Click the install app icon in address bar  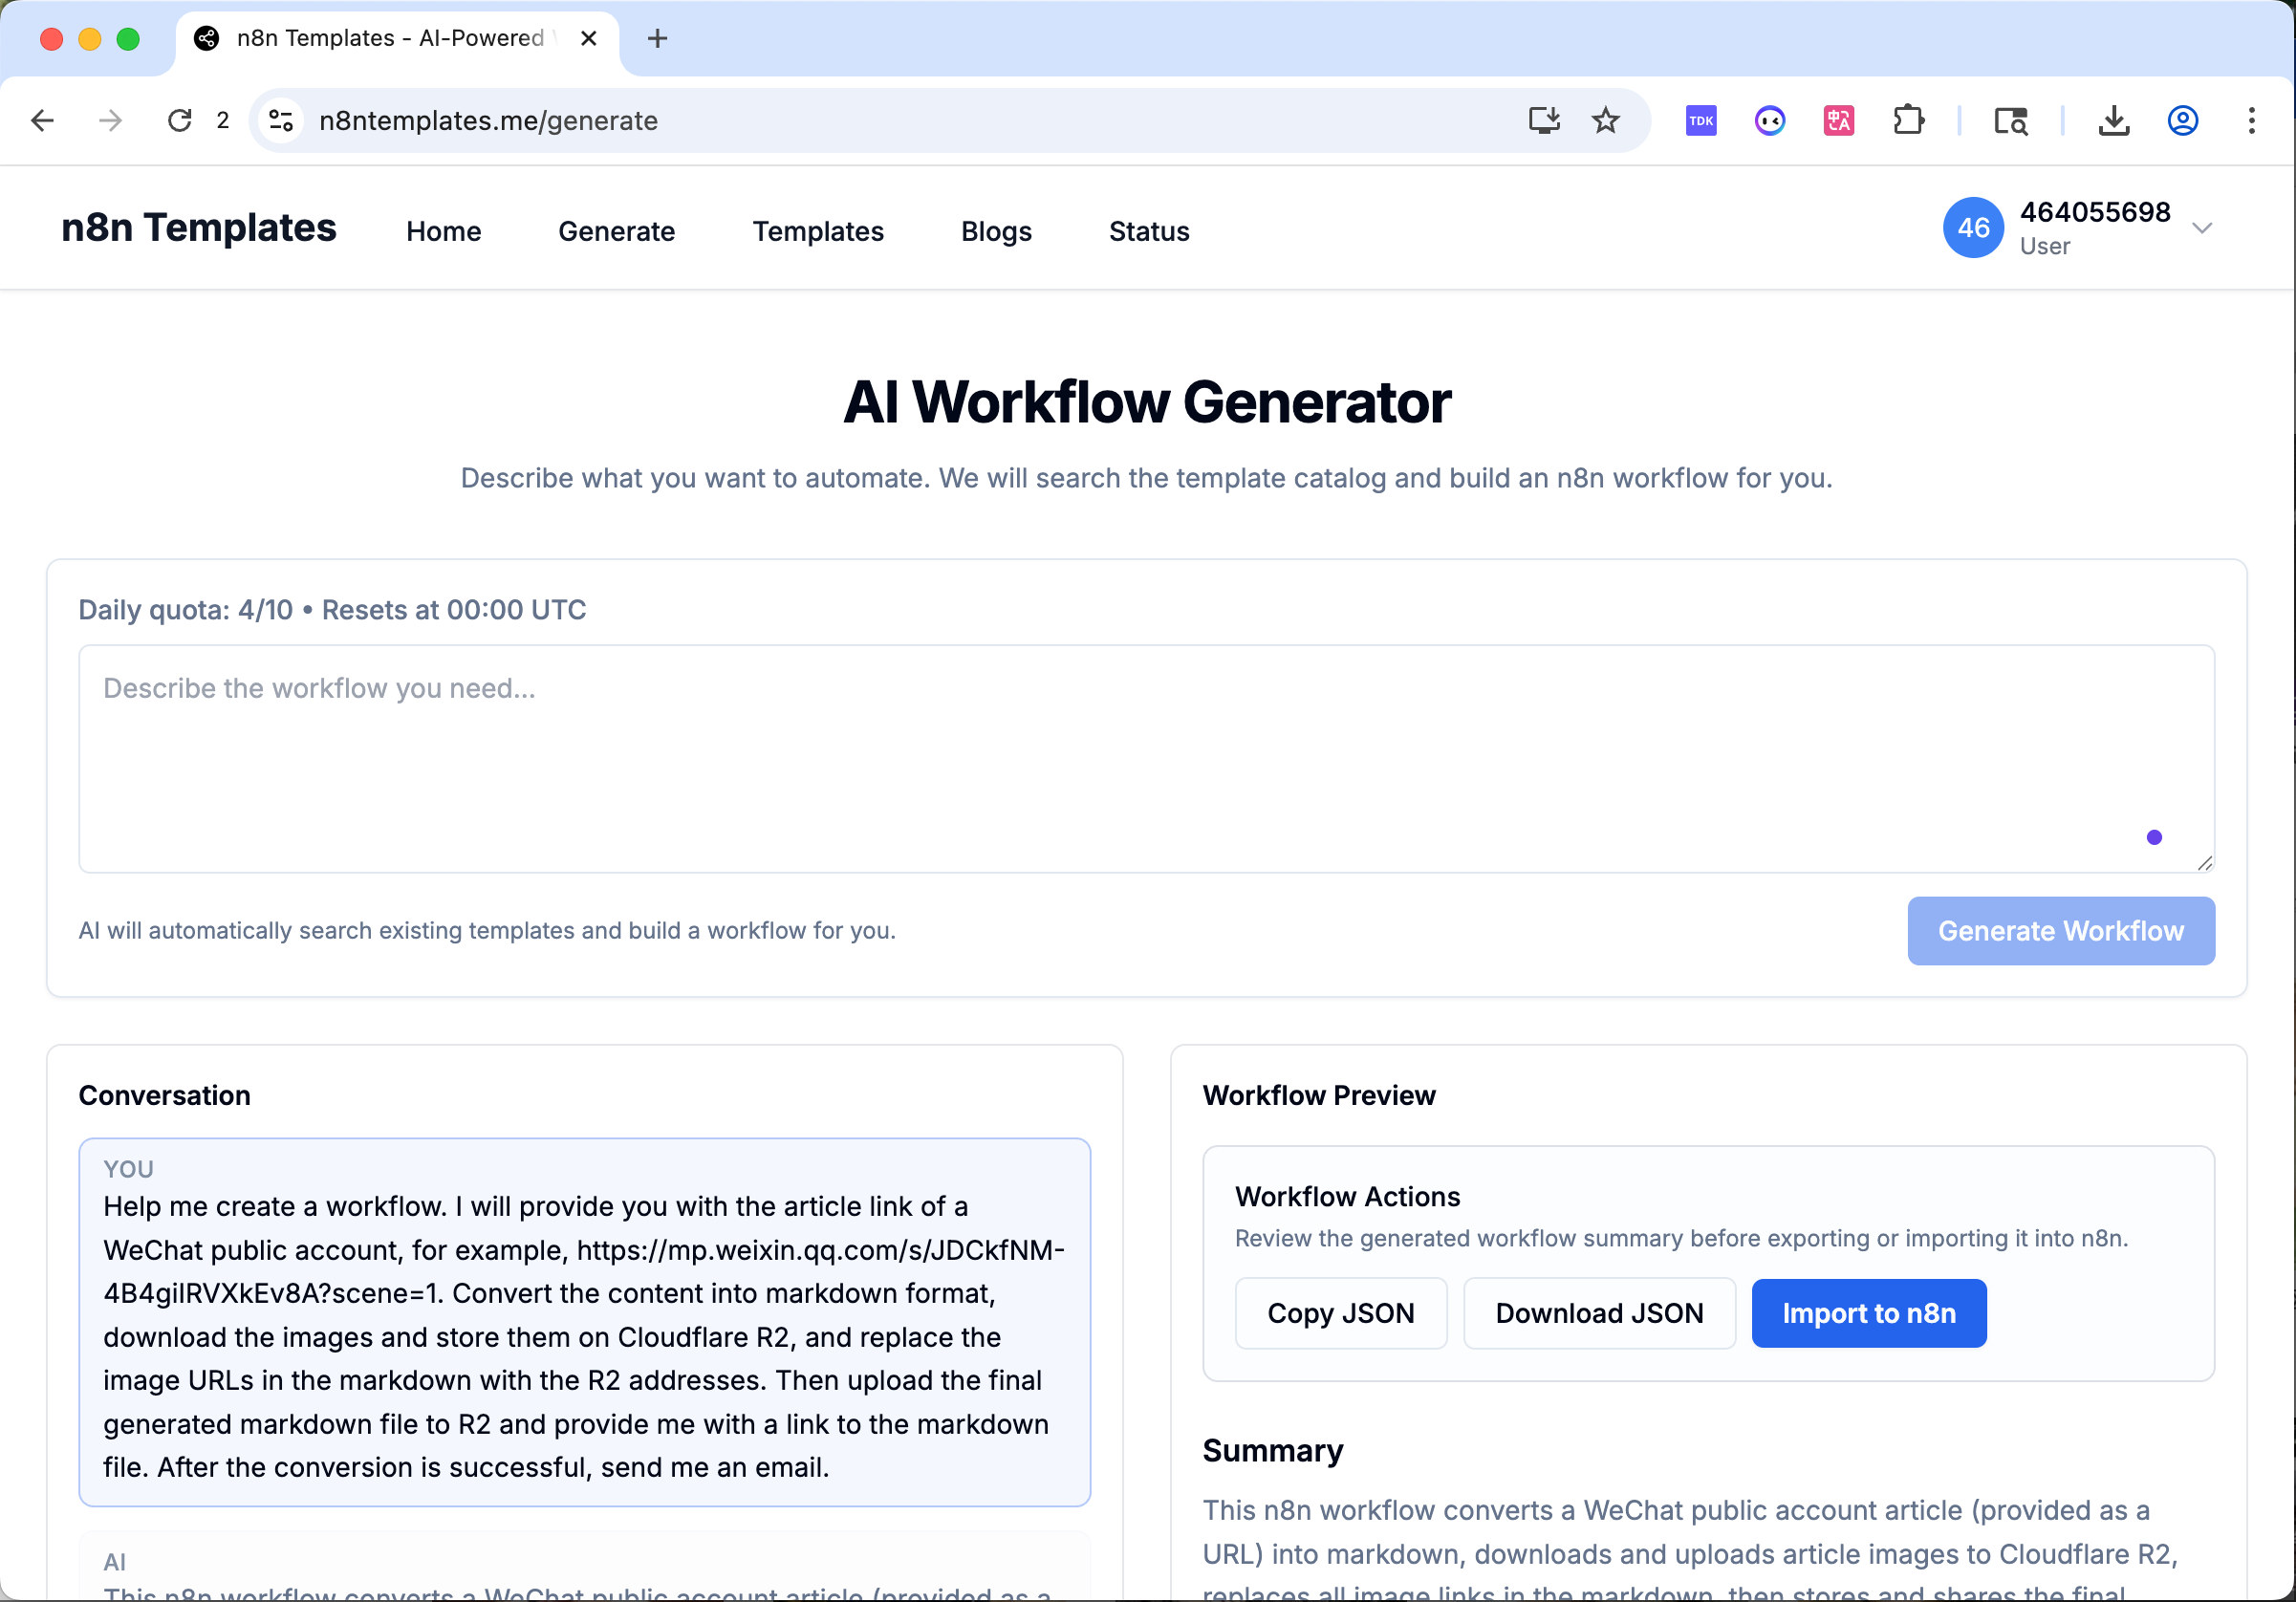point(1543,121)
